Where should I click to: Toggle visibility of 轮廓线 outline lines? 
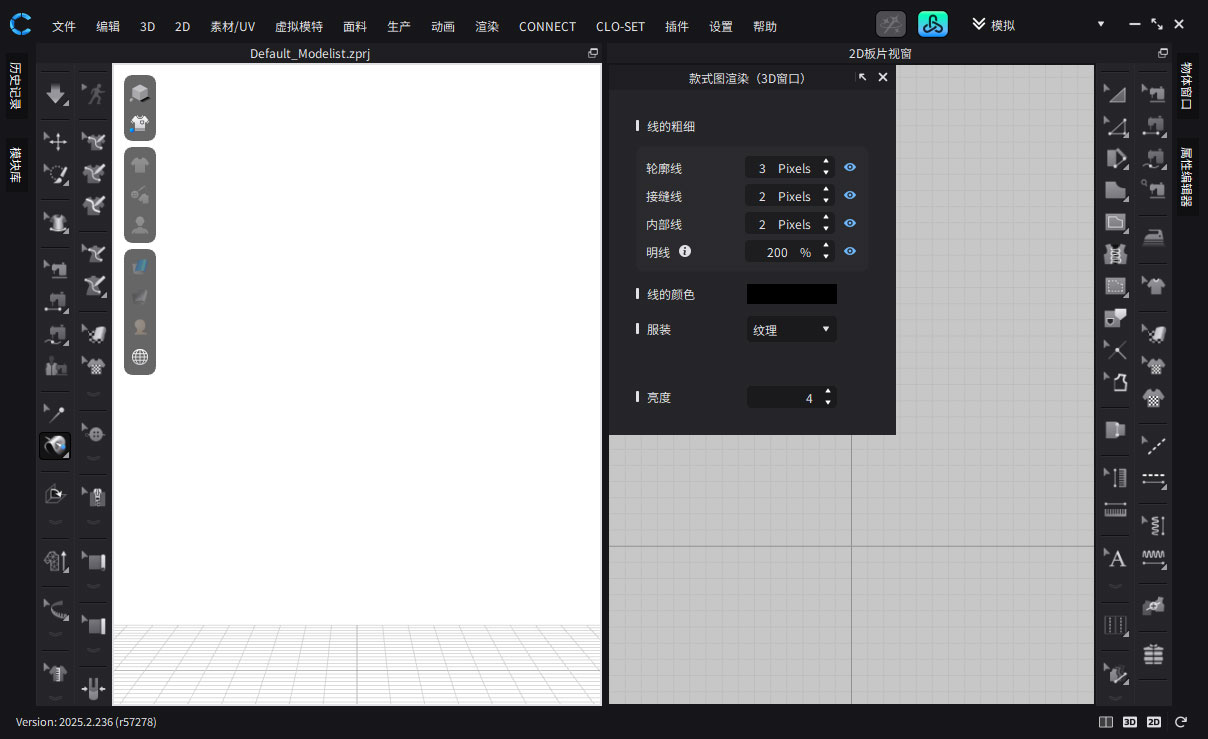pos(849,168)
